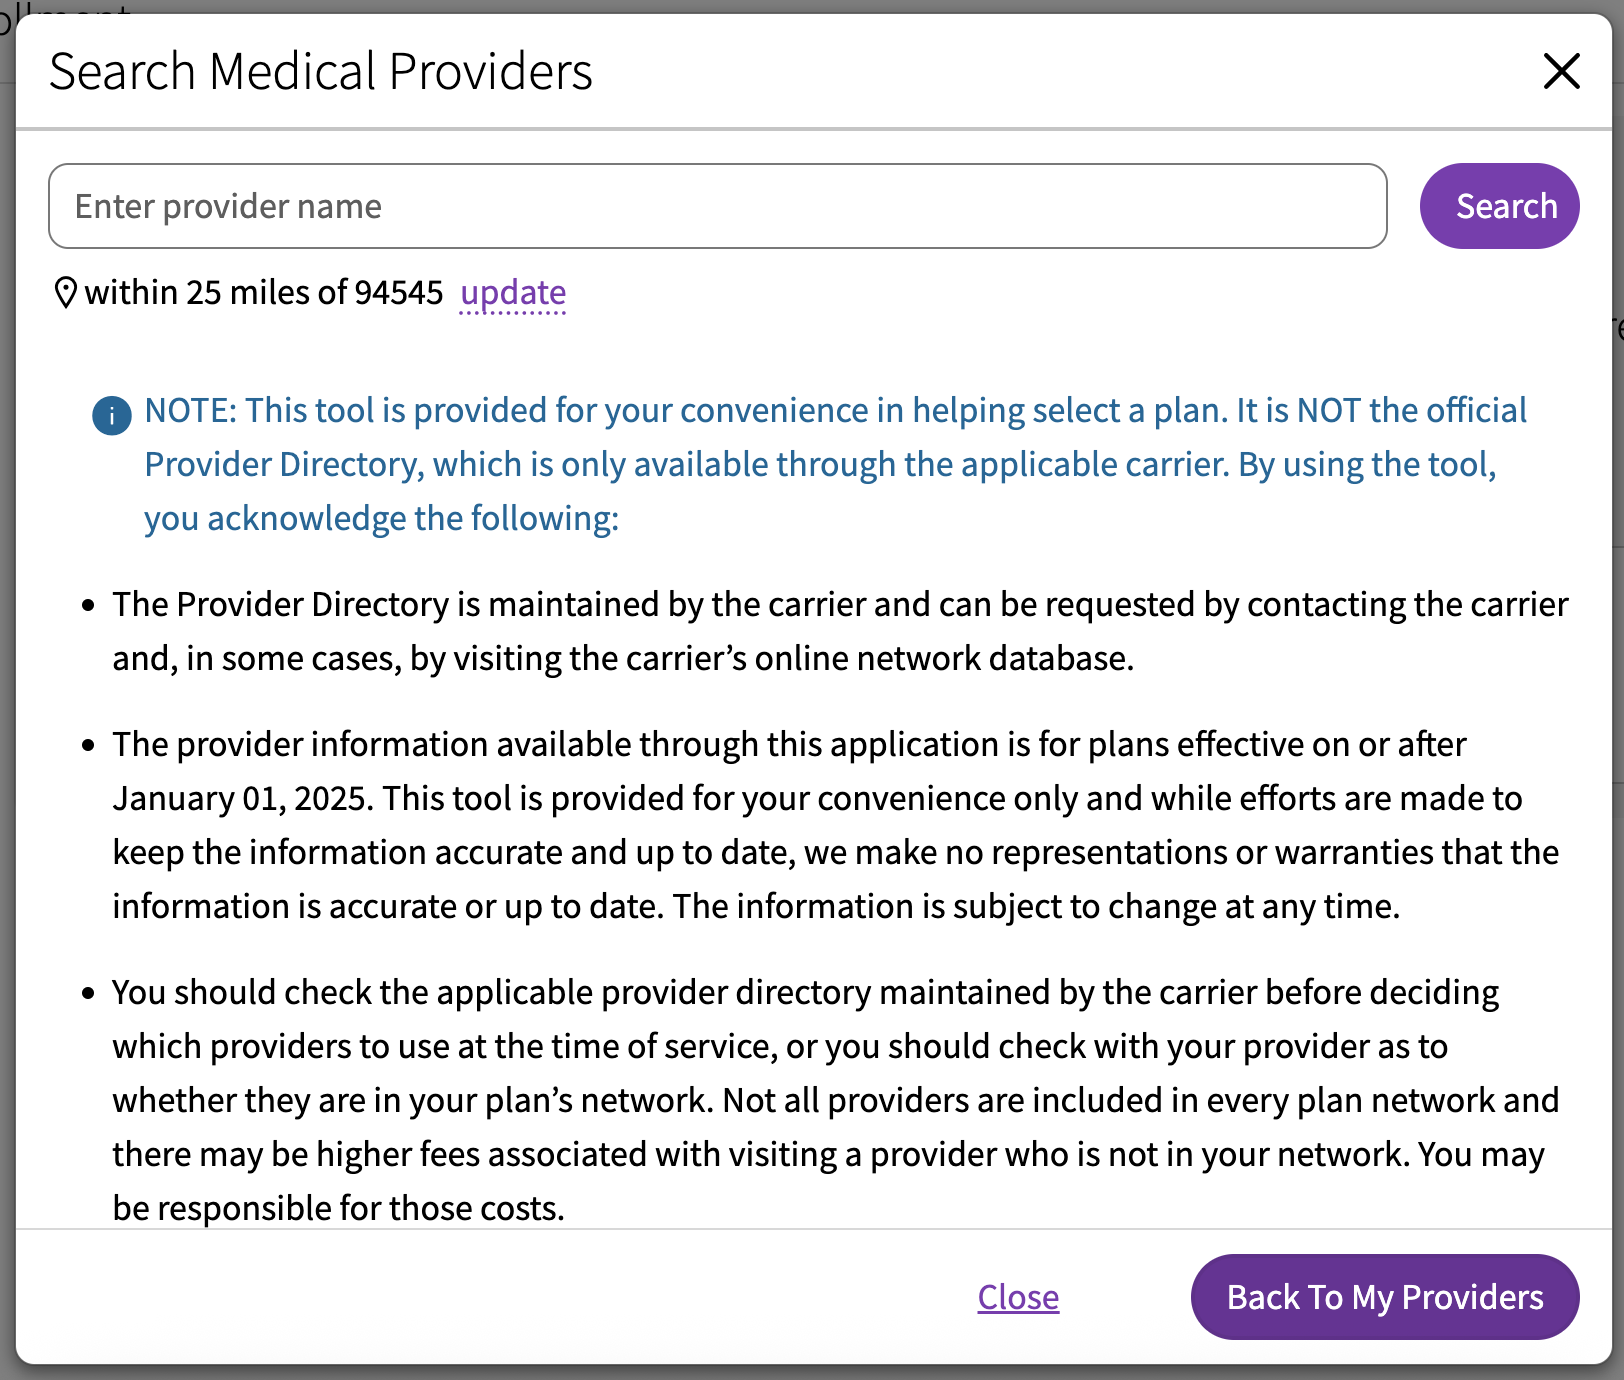Click the Search Medical Providers title
This screenshot has height=1380, width=1624.
[x=321, y=72]
